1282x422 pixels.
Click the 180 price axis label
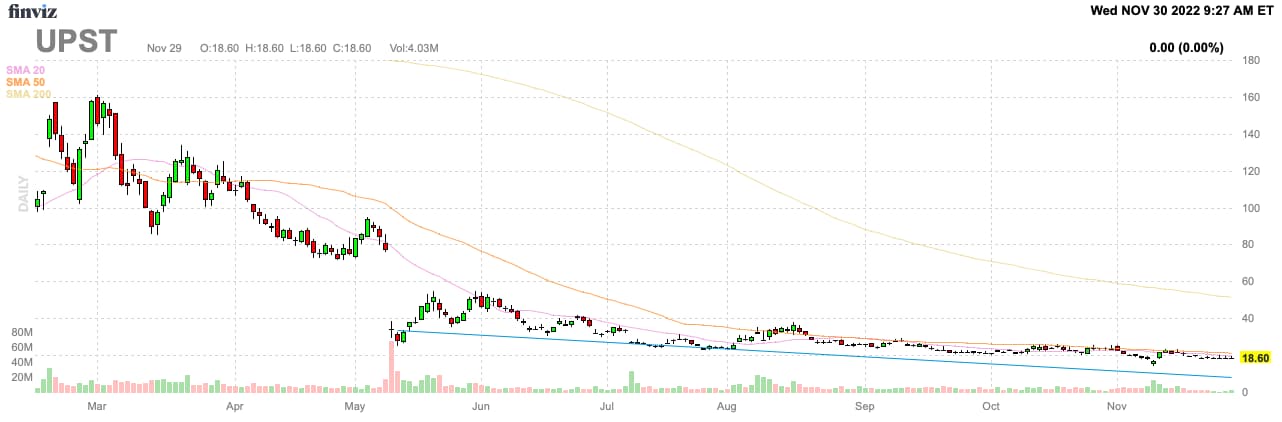click(1250, 61)
